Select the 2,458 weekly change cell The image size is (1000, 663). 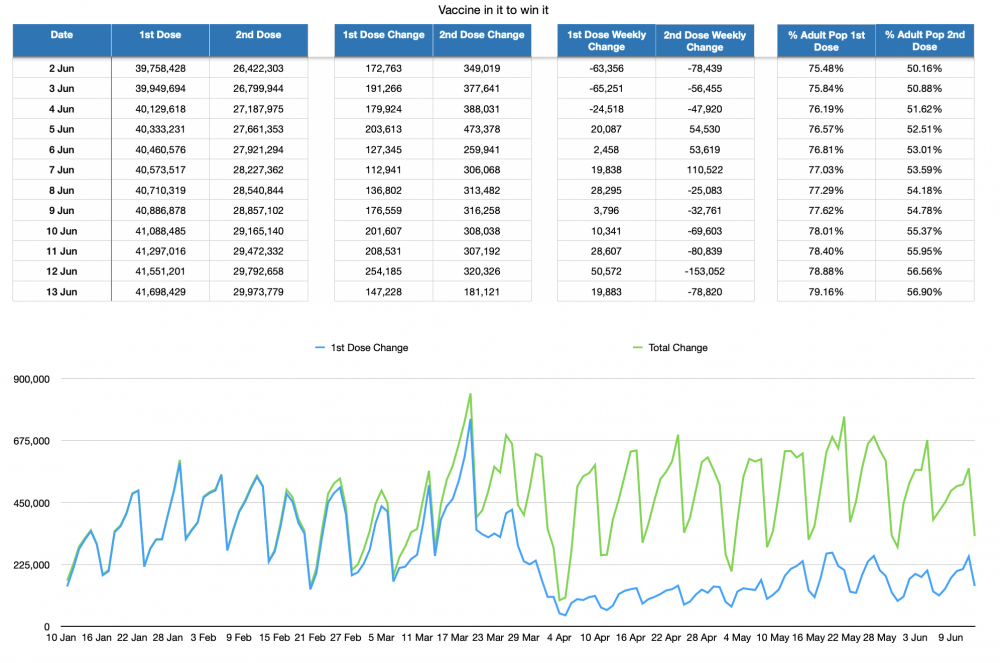[607, 150]
